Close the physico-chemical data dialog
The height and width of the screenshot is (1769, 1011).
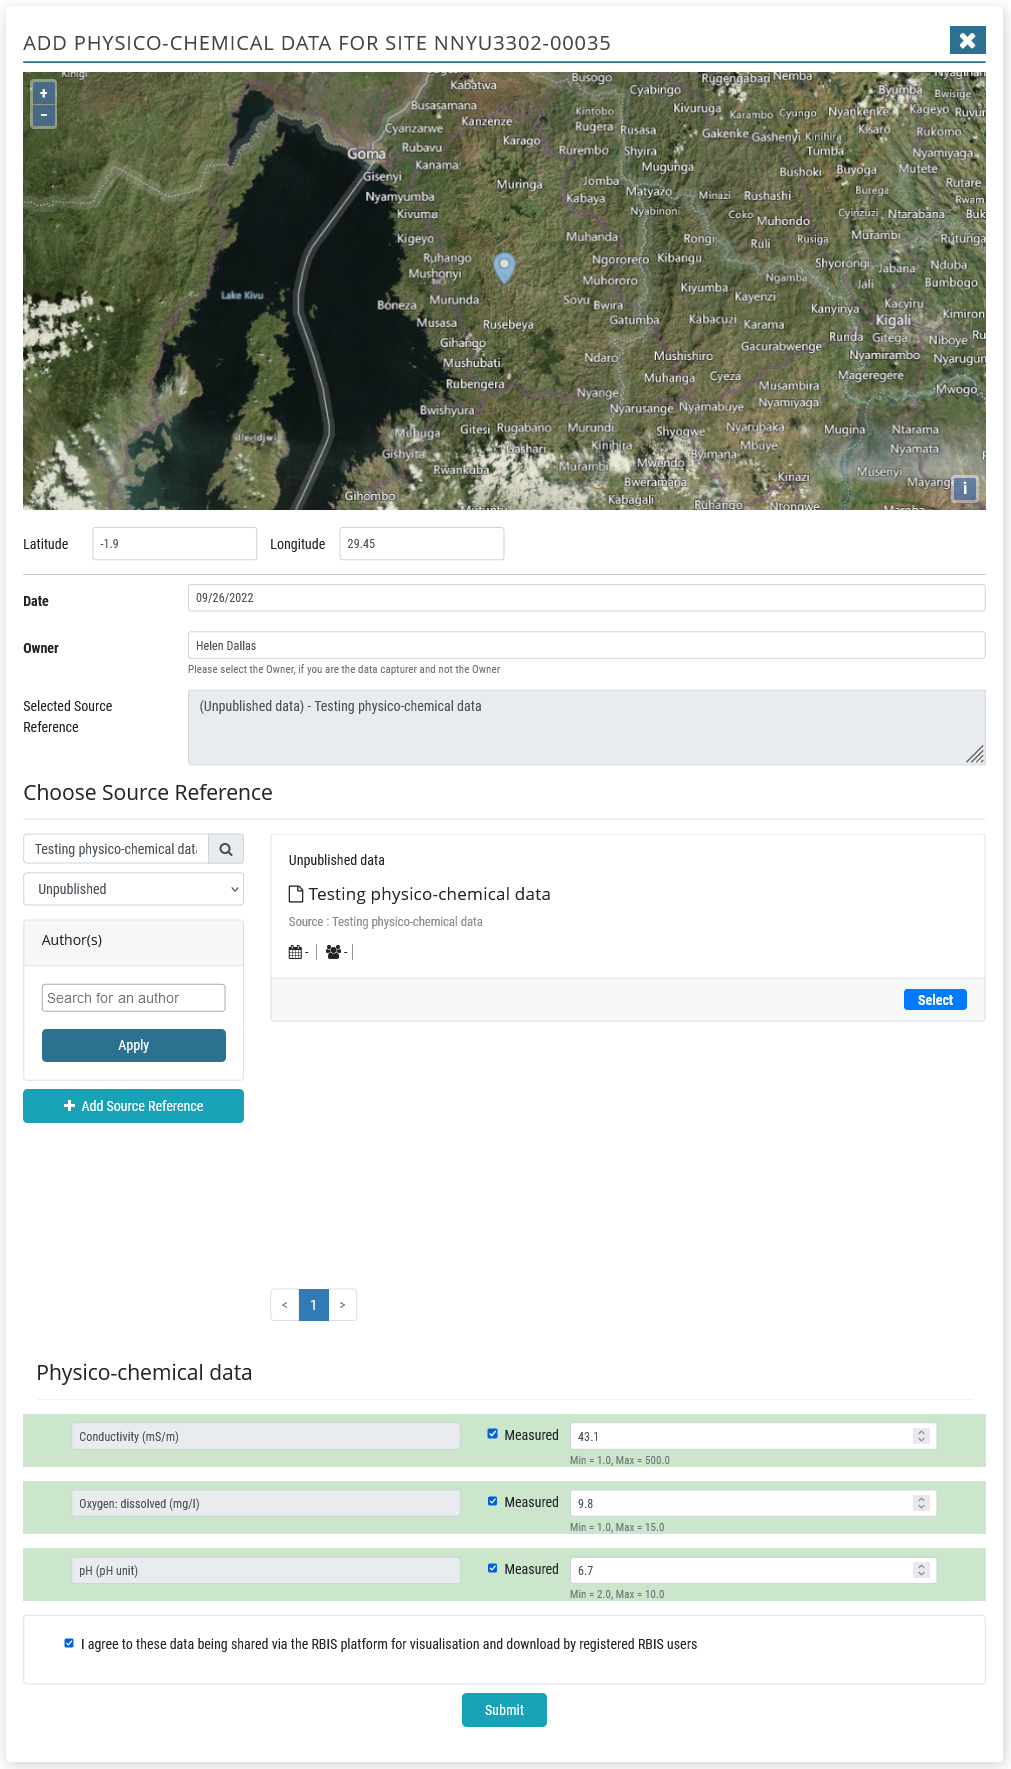967,40
